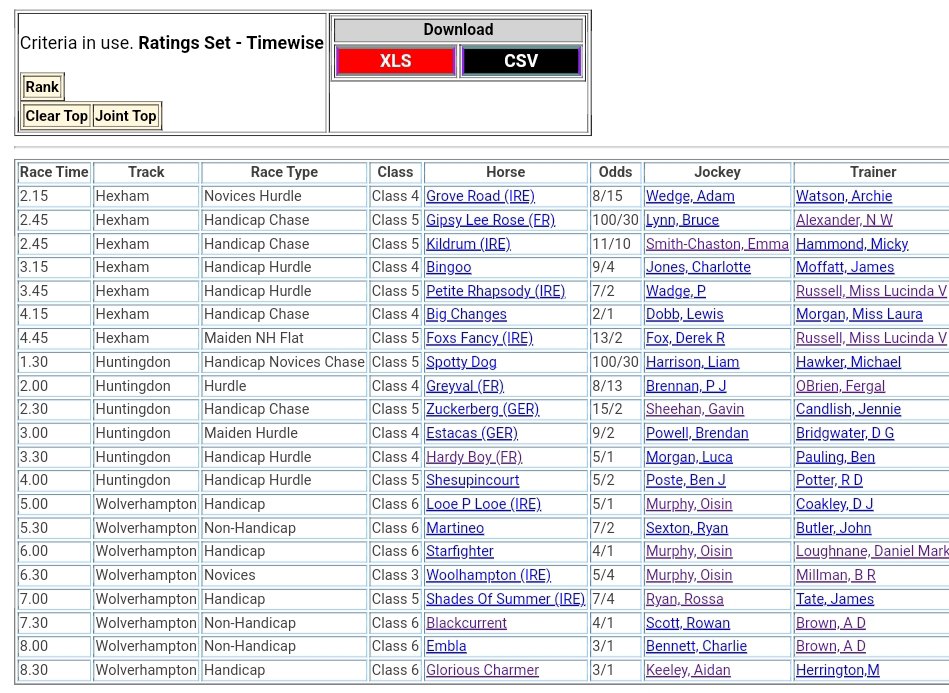
Task: Open horse Glorious Charmer link
Action: (482, 670)
